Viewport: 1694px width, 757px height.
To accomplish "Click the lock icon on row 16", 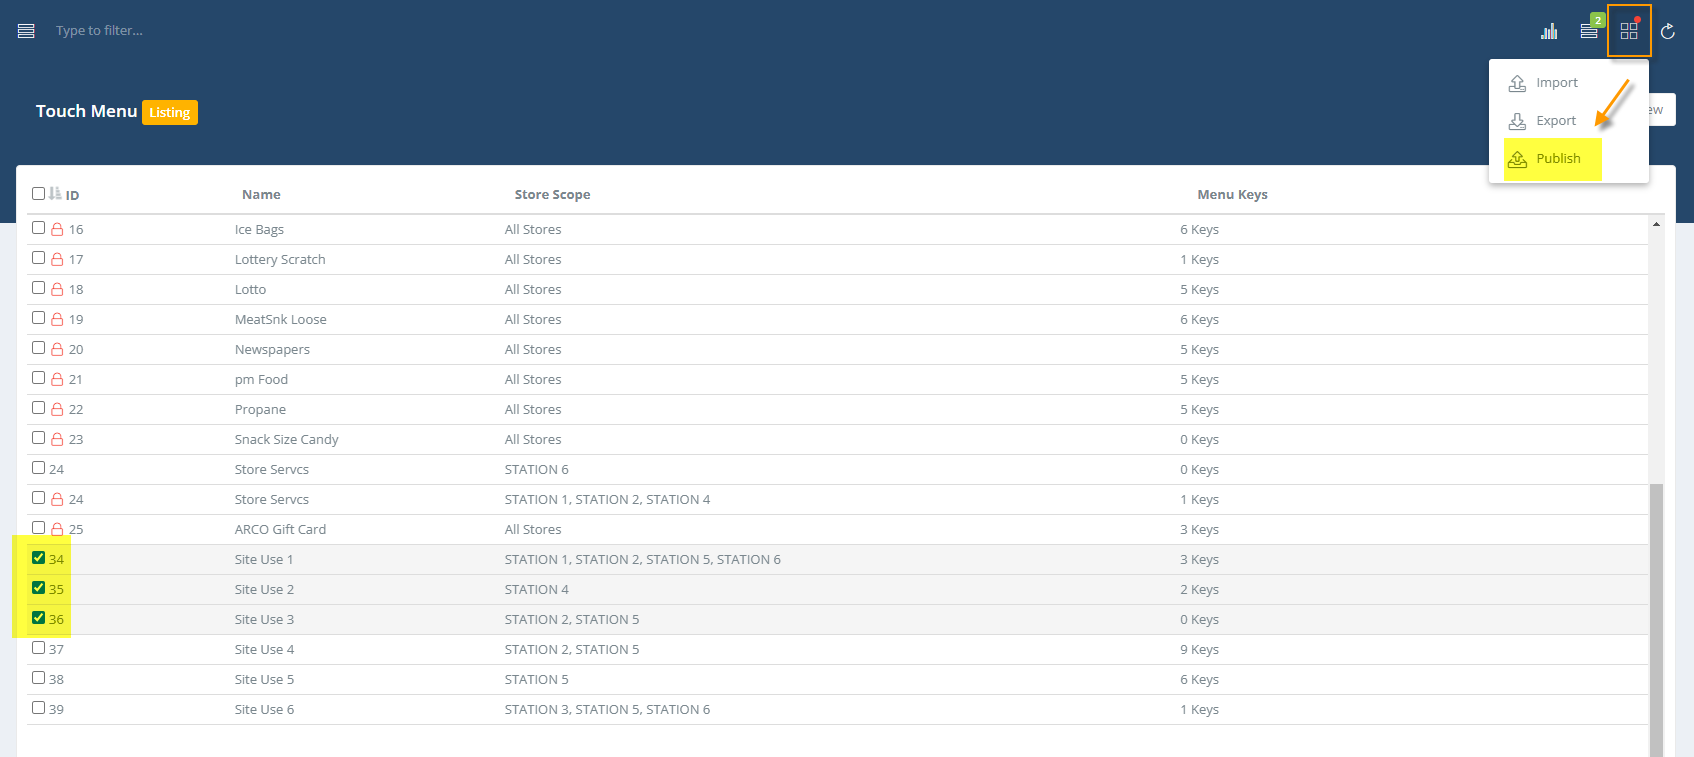I will click(57, 229).
